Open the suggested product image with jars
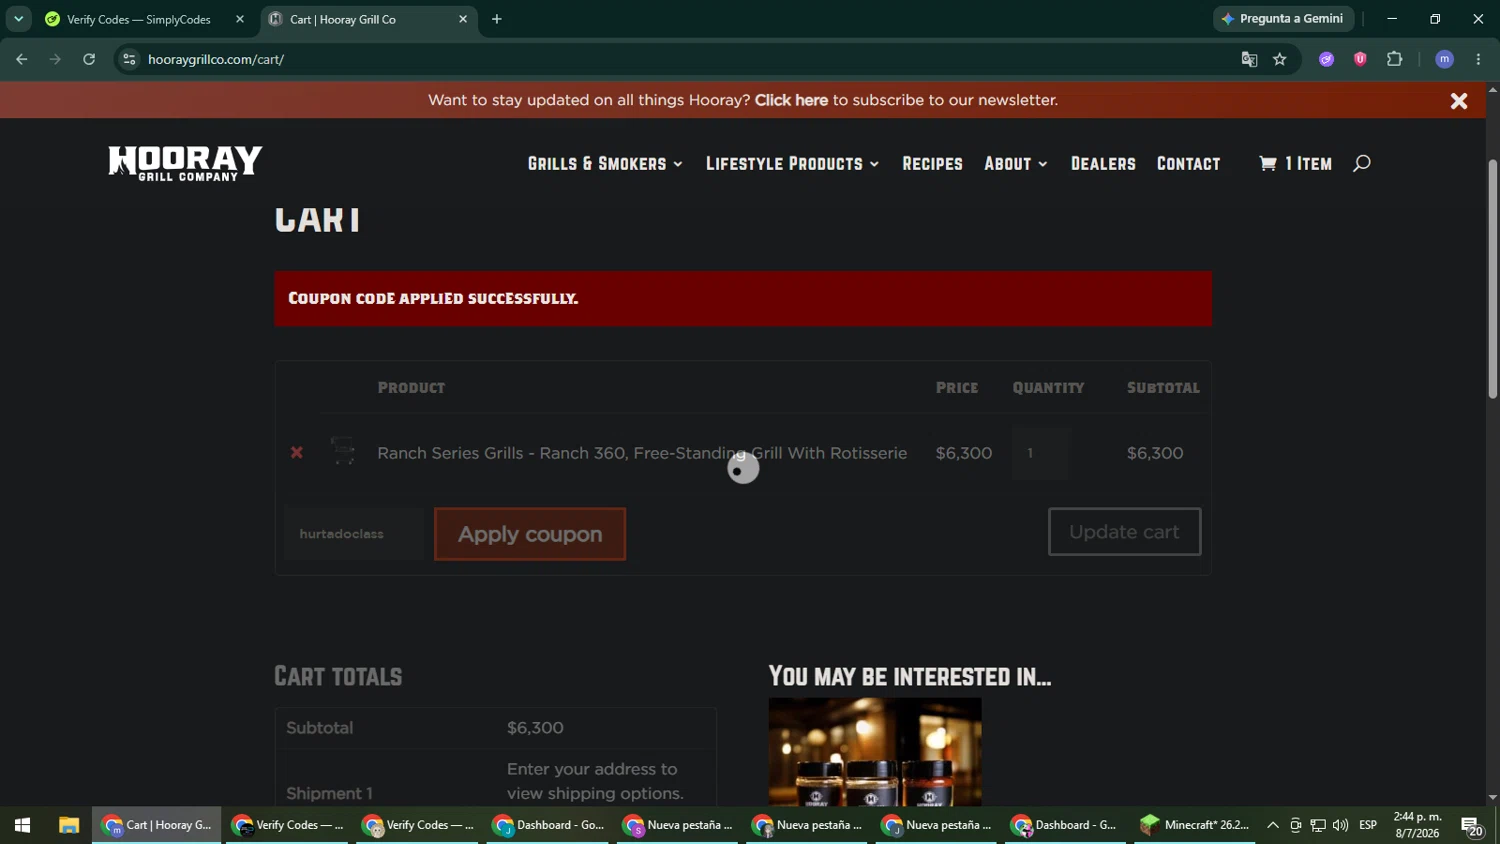This screenshot has height=844, width=1500. click(875, 752)
